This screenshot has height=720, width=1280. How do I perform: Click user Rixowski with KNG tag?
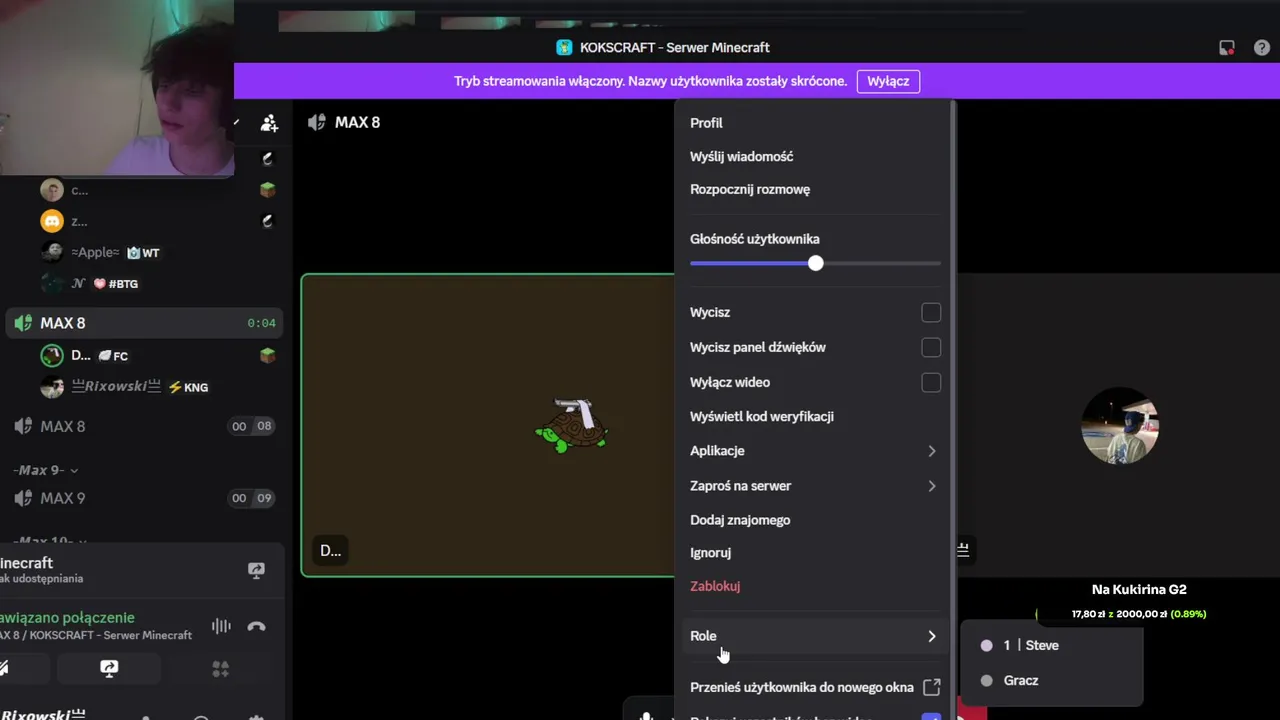[157, 387]
